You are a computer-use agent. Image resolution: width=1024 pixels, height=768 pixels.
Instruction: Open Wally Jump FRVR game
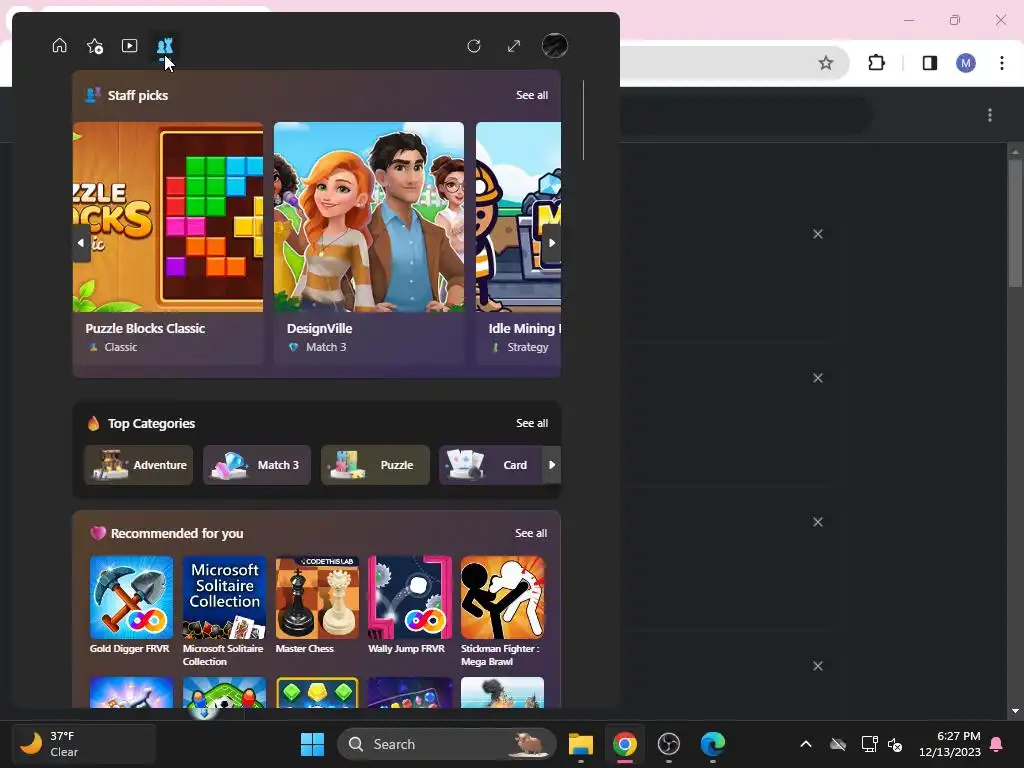[409, 605]
